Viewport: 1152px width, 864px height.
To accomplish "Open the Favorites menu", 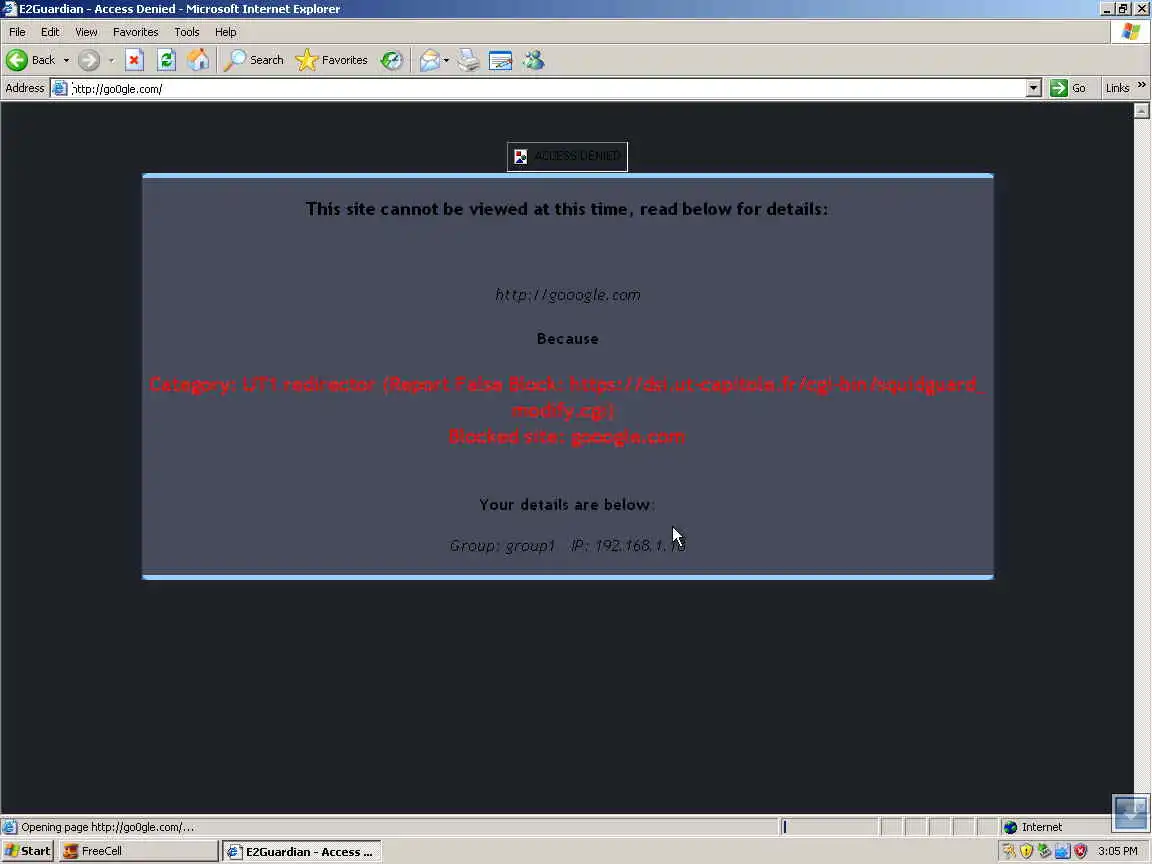I will [135, 32].
